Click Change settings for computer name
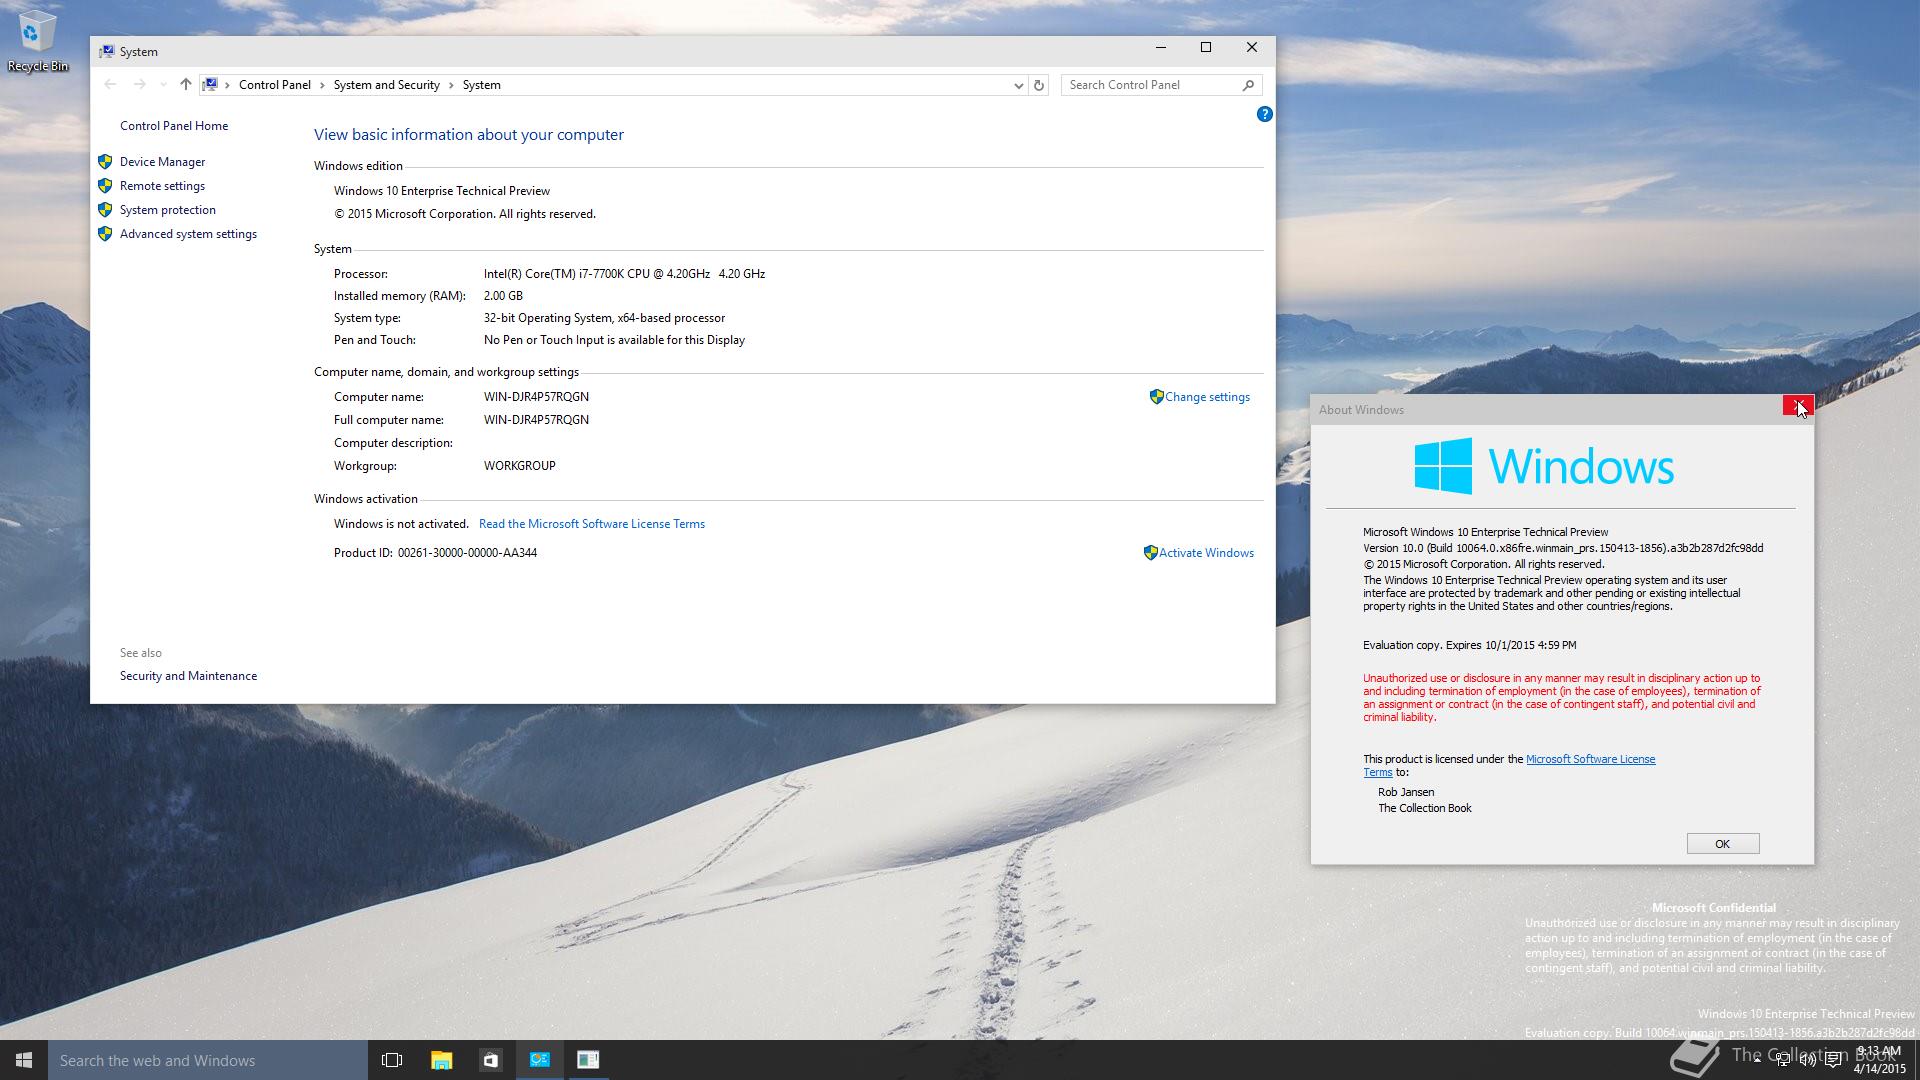The width and height of the screenshot is (1920, 1080). [1207, 397]
